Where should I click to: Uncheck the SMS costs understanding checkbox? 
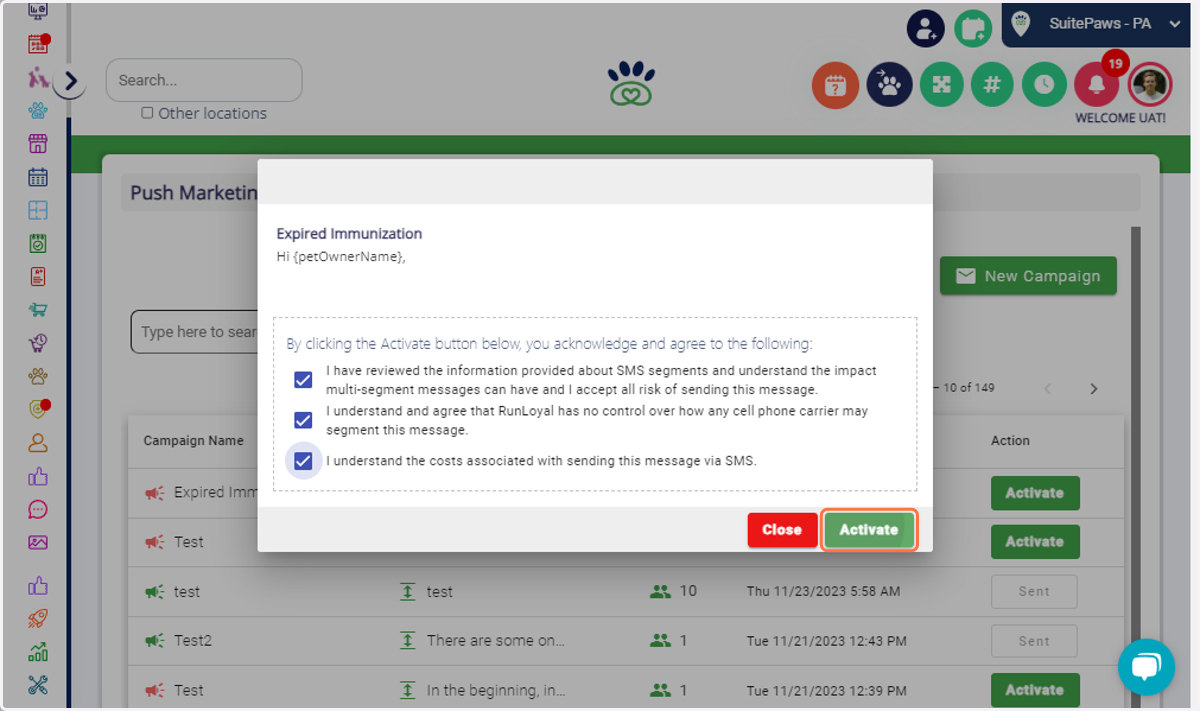(303, 461)
